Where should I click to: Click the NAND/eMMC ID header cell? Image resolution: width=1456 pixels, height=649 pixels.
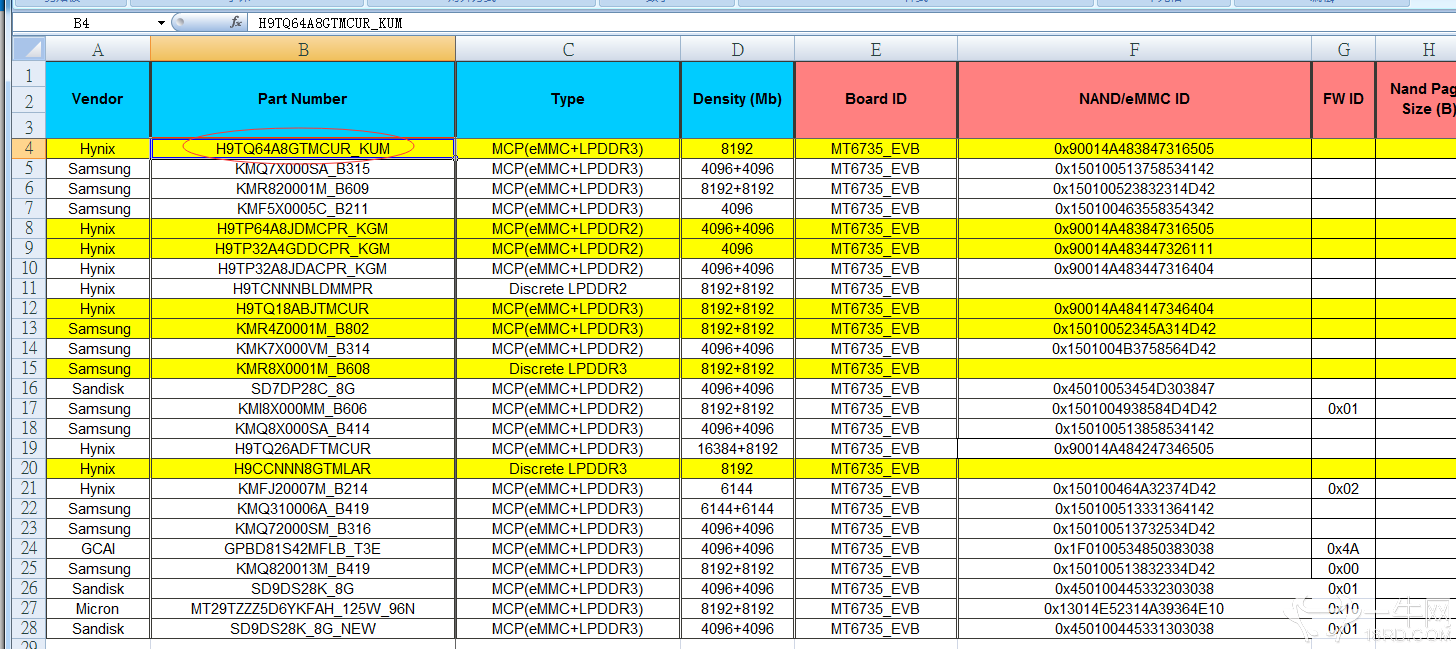coord(1134,99)
